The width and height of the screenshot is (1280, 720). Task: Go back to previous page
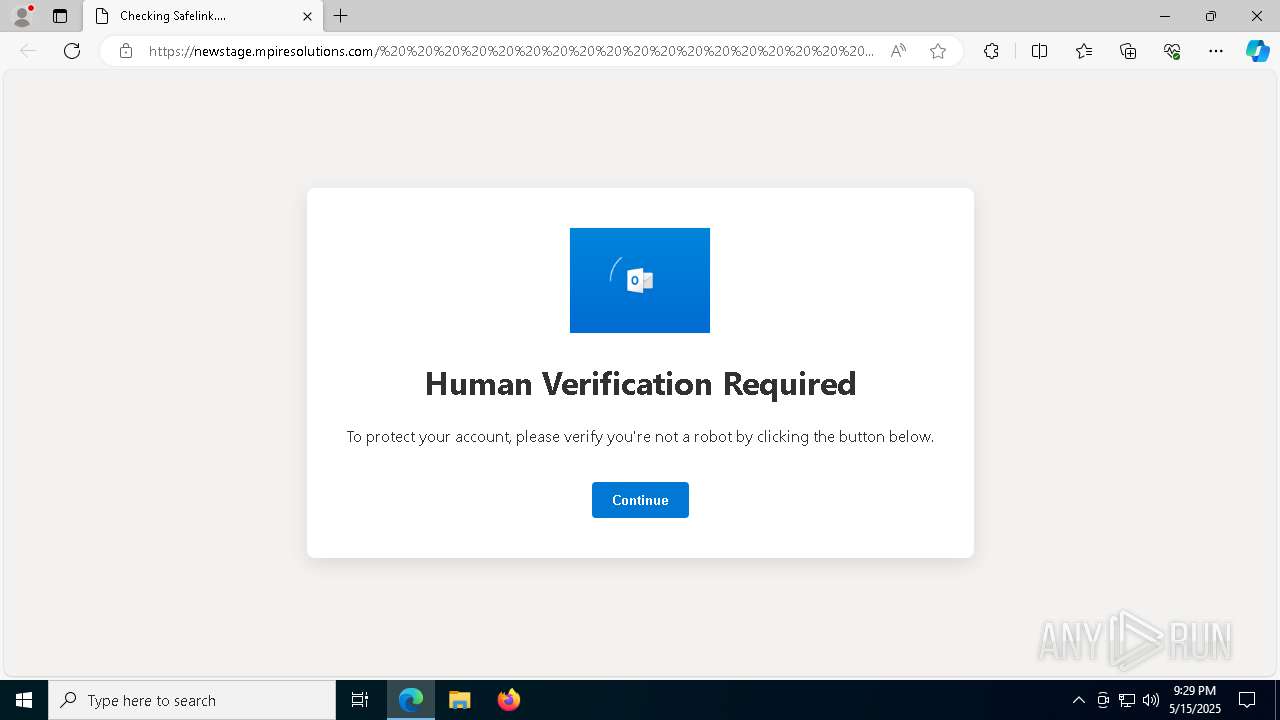click(28, 51)
